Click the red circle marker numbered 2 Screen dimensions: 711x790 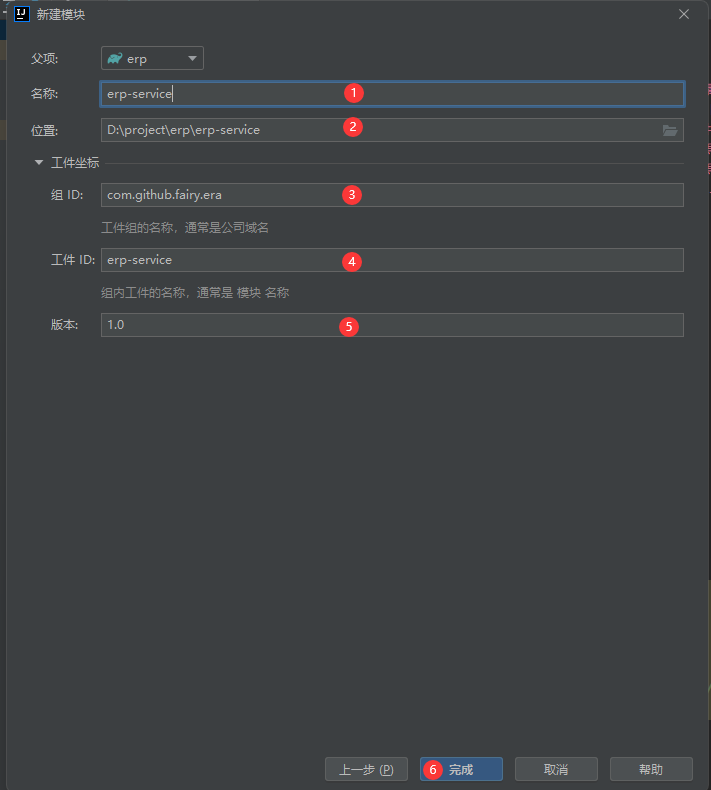(352, 127)
